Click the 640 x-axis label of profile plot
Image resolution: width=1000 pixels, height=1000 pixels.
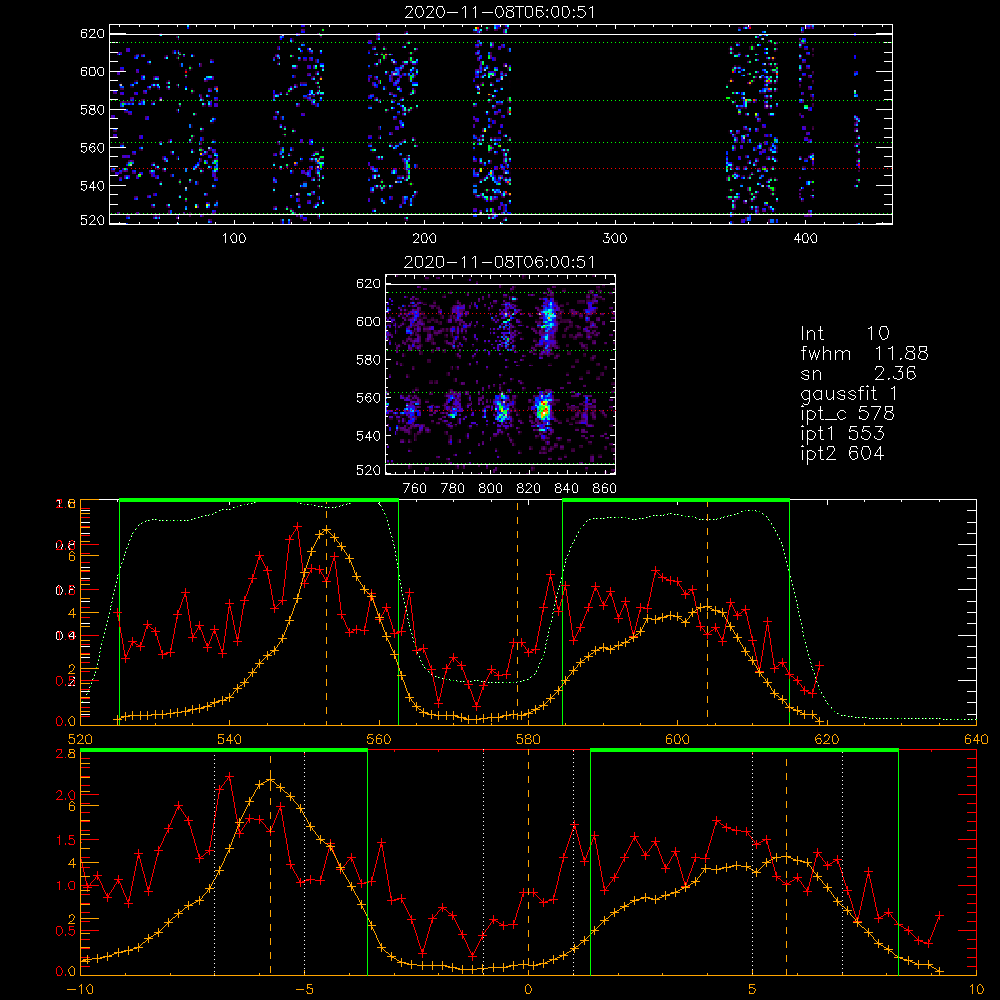976,739
